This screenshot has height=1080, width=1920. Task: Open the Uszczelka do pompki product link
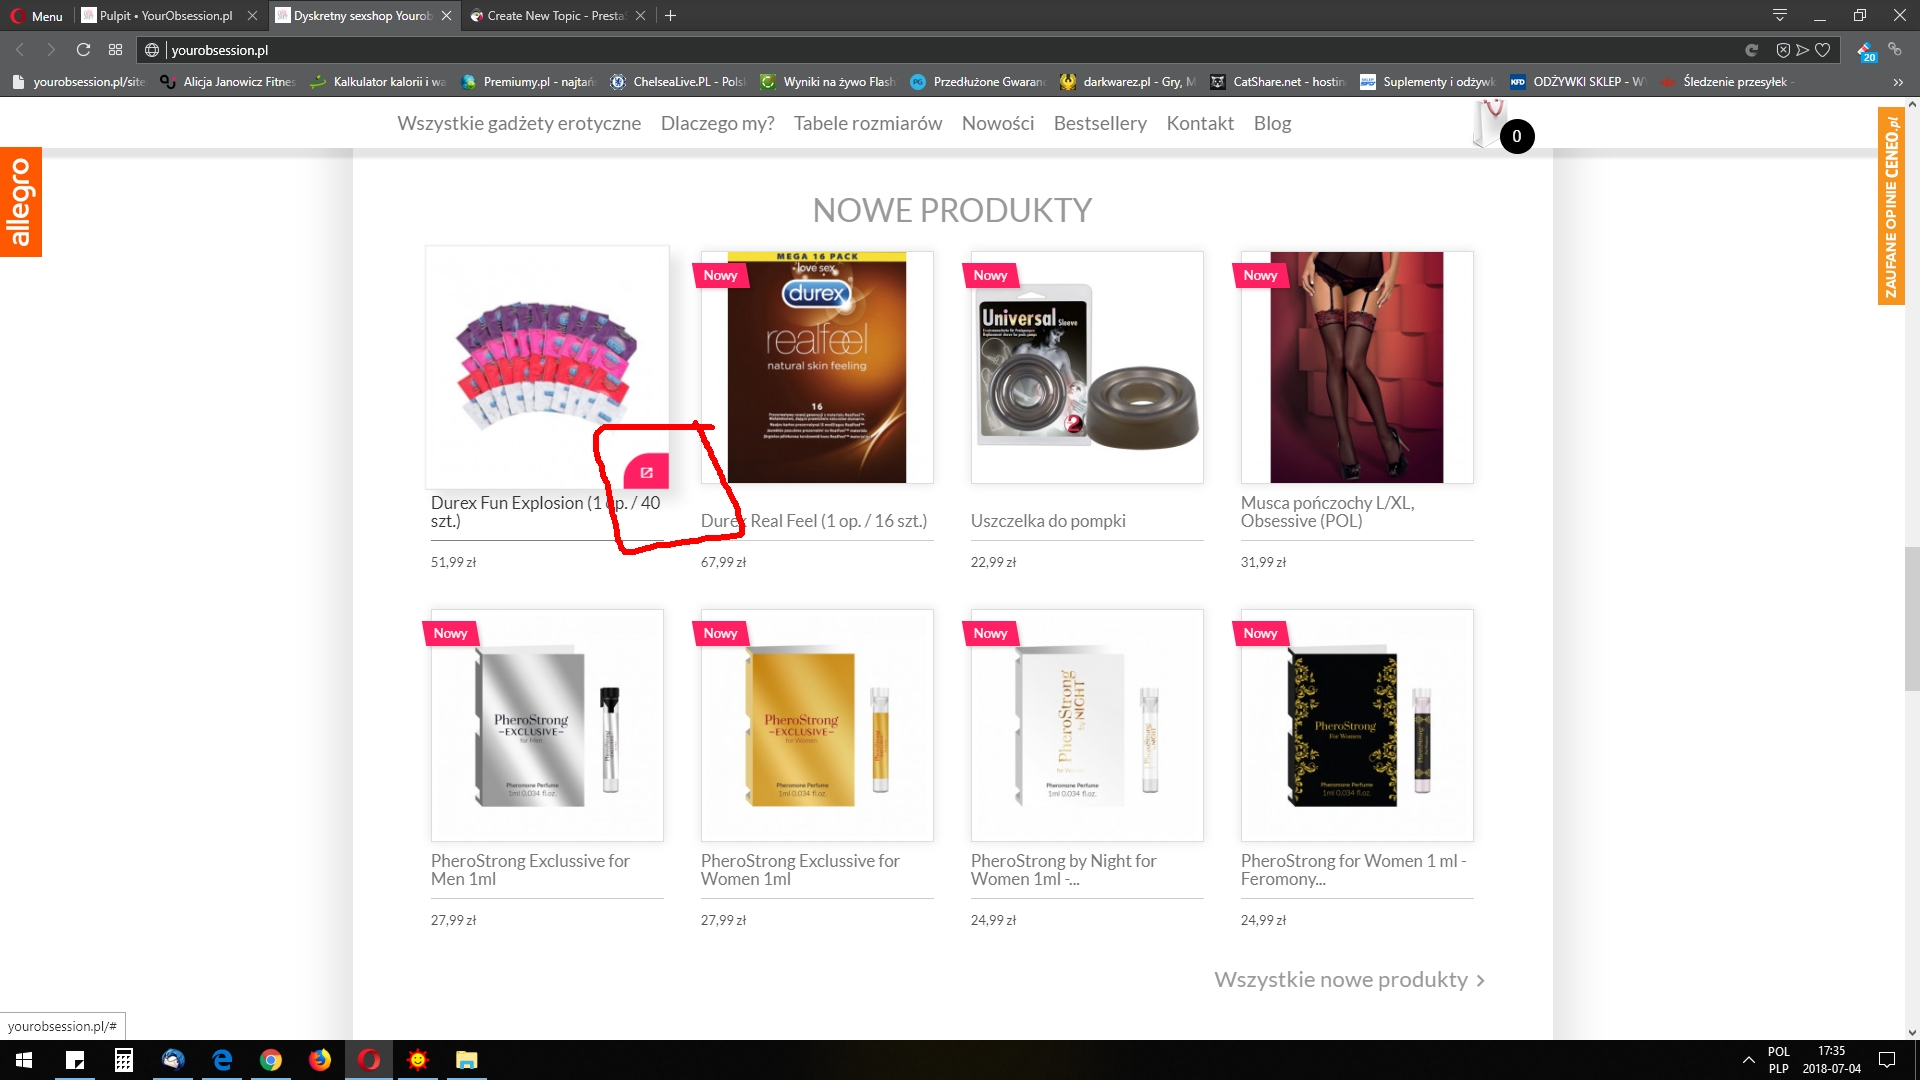coord(1048,521)
